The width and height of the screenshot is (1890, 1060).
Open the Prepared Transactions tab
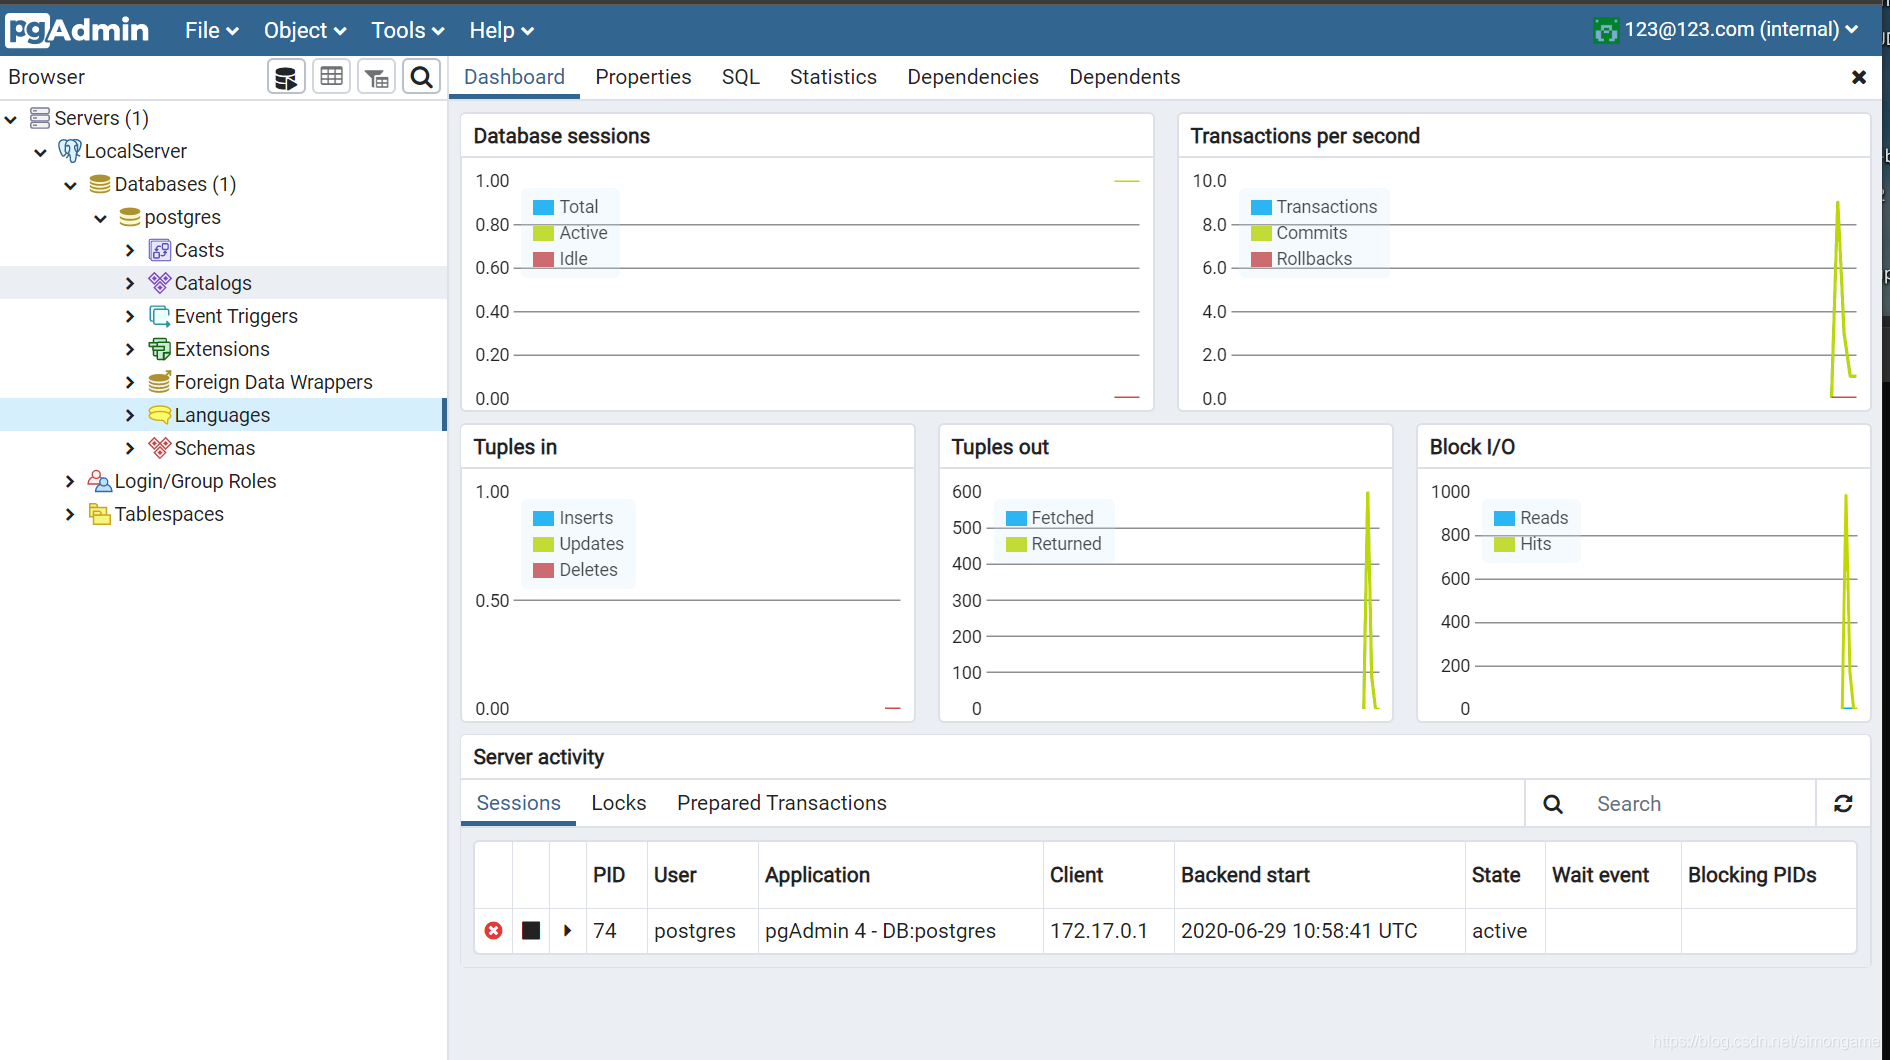(782, 803)
